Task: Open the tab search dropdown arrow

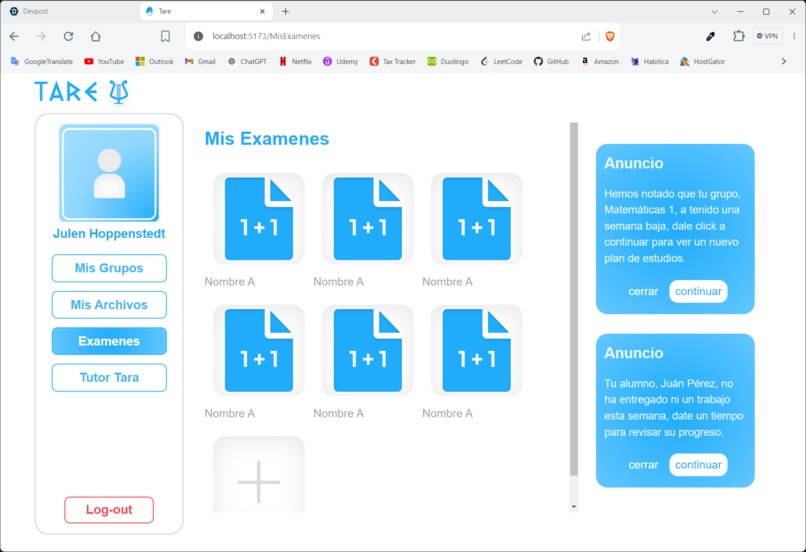Action: click(x=714, y=11)
